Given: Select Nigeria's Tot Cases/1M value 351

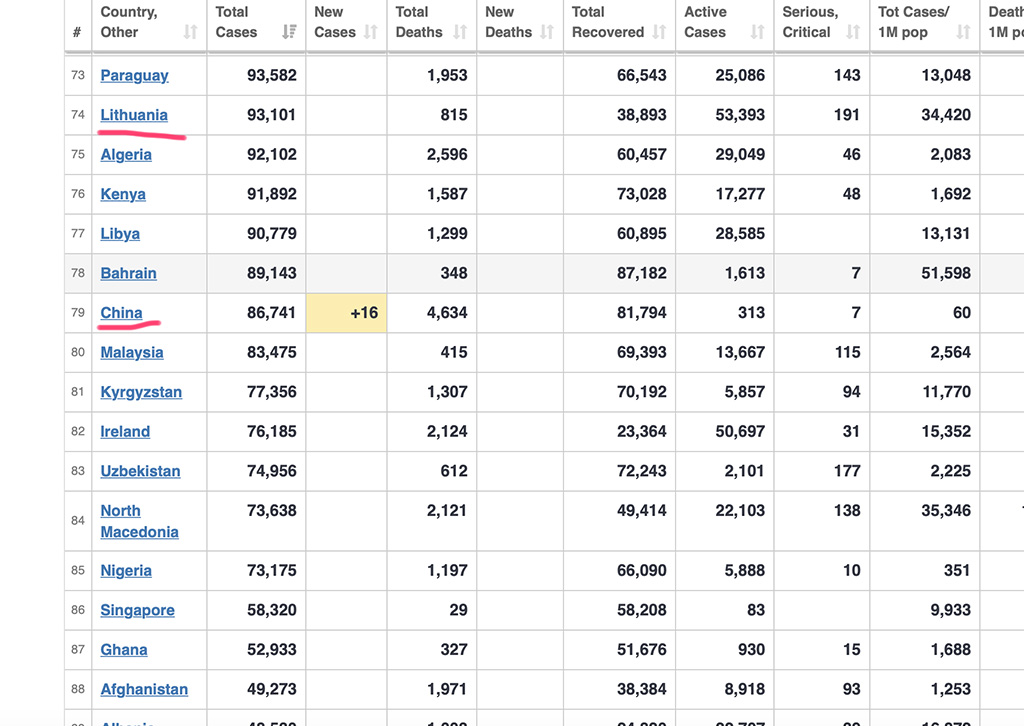Looking at the screenshot, I should coord(957,571).
